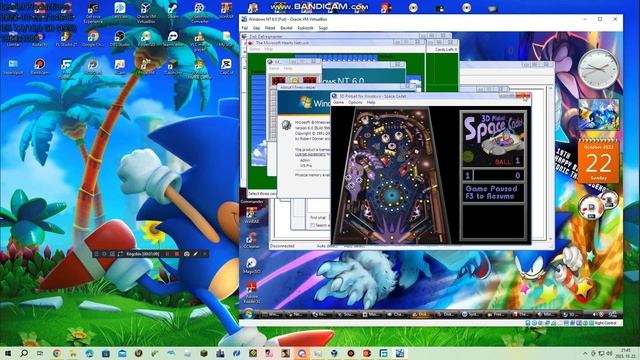Viewport: 640px width, 360px height.
Task: Click the slideshow picture gadget in the VM
Action: (x=598, y=115)
